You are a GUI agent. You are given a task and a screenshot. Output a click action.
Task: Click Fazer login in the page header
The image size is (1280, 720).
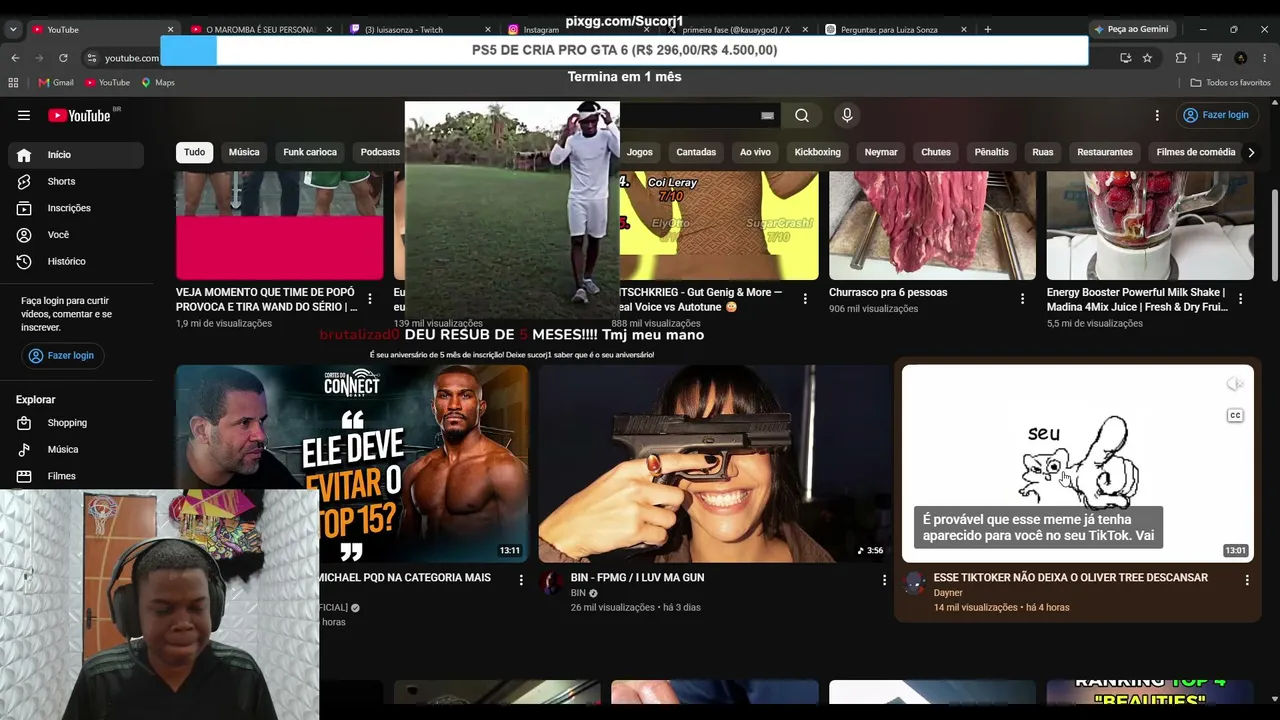pos(1215,115)
